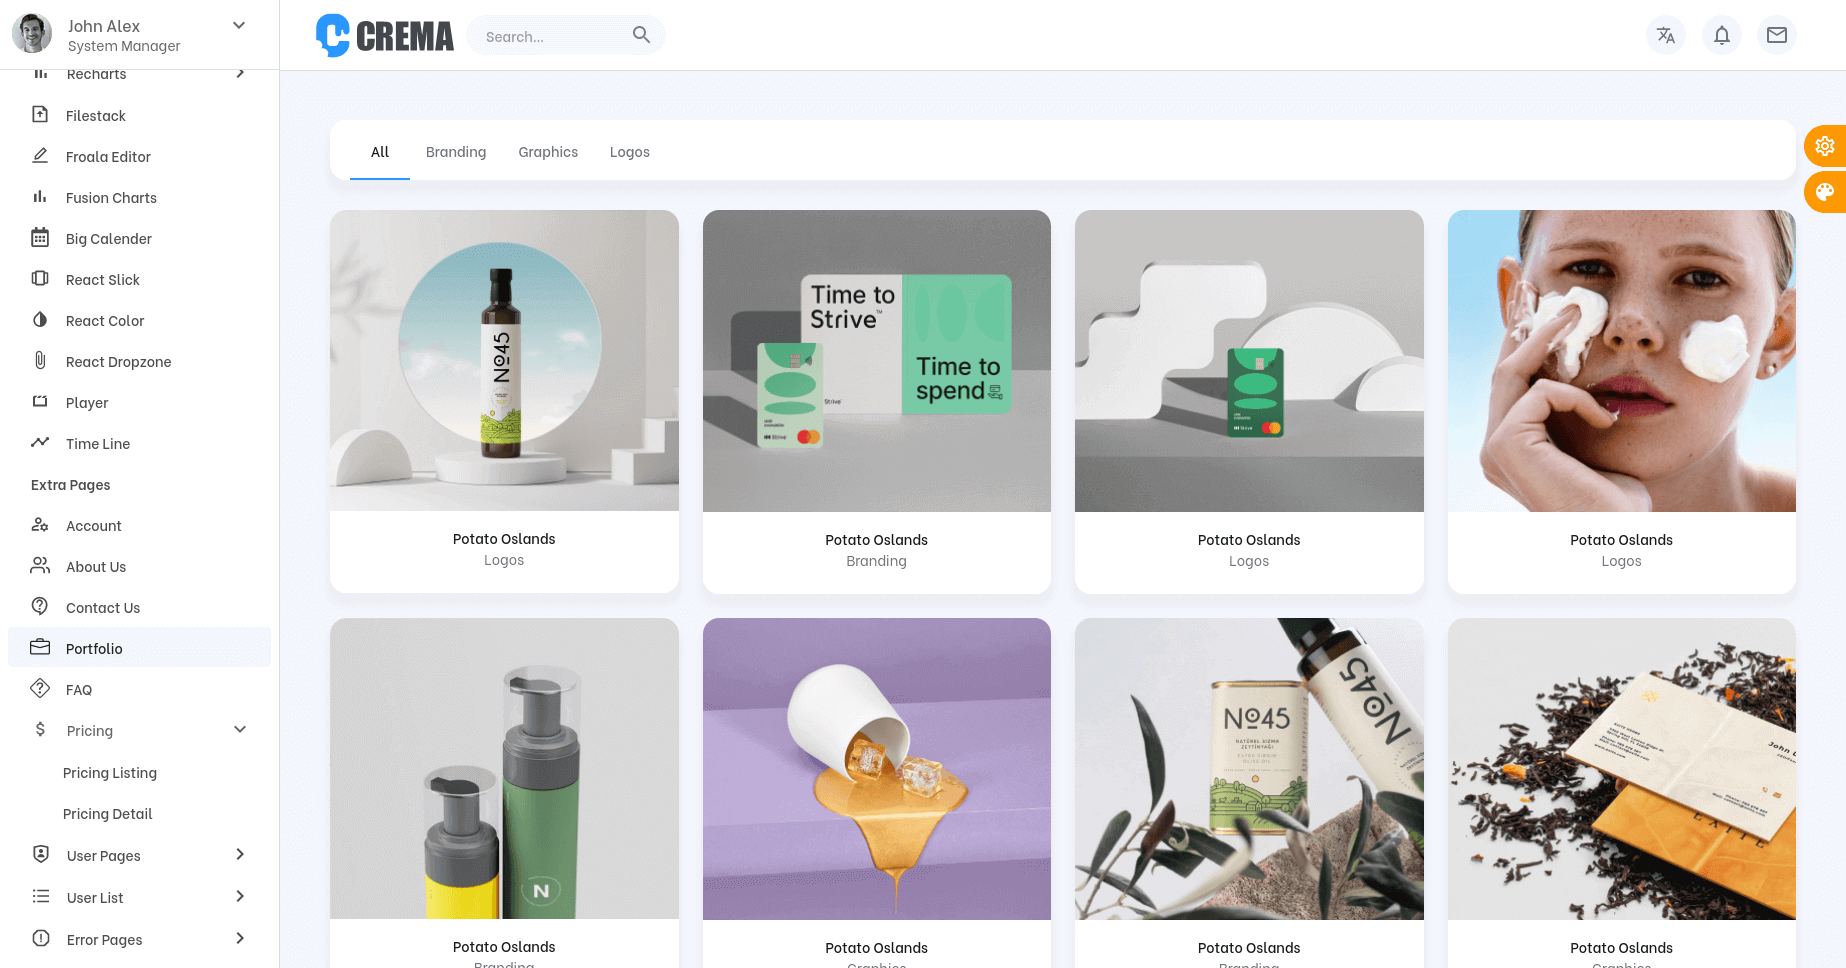1846x968 pixels.
Task: Click the Time Line chart icon
Action: click(40, 443)
